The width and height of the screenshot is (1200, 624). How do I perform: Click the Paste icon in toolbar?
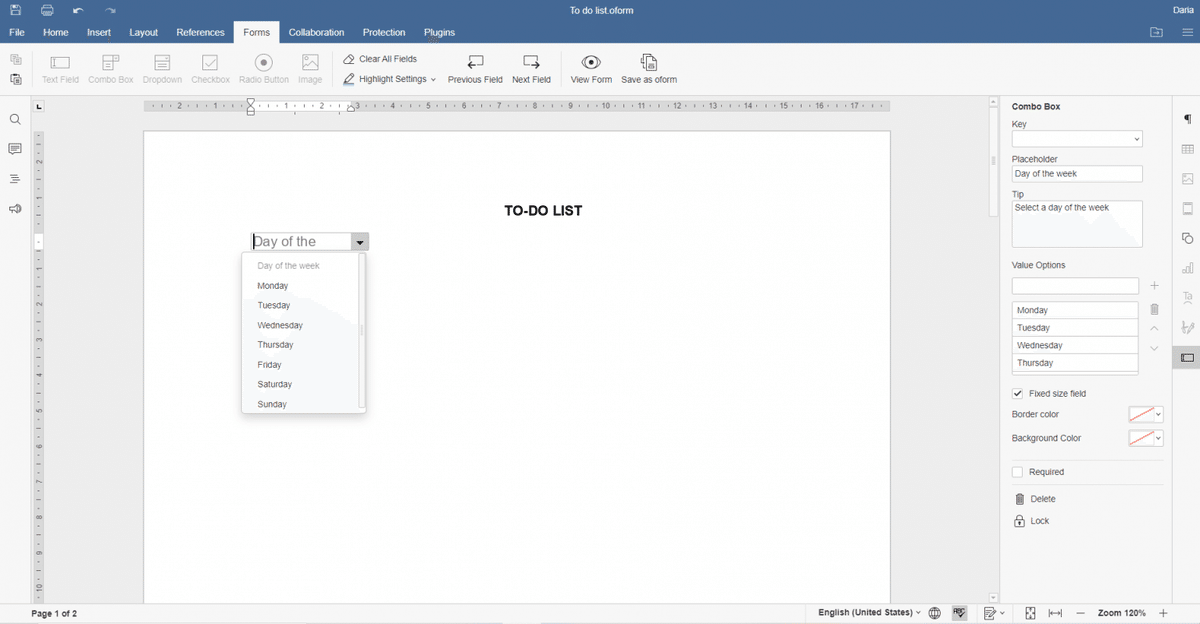15,80
